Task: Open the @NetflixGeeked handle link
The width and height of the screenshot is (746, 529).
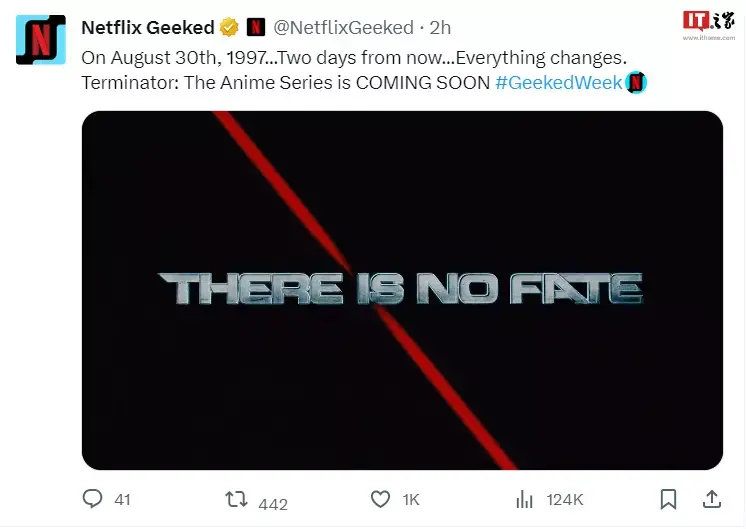Action: [343, 27]
